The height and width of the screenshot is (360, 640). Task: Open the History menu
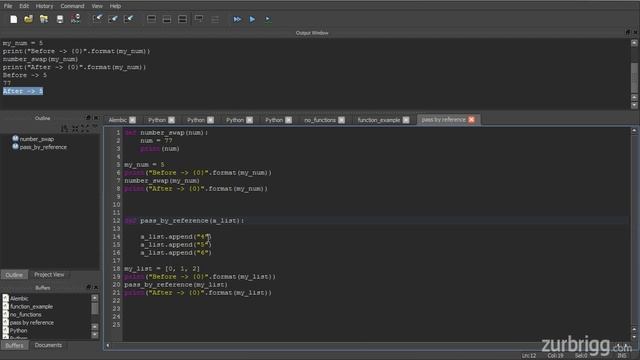coord(44,6)
